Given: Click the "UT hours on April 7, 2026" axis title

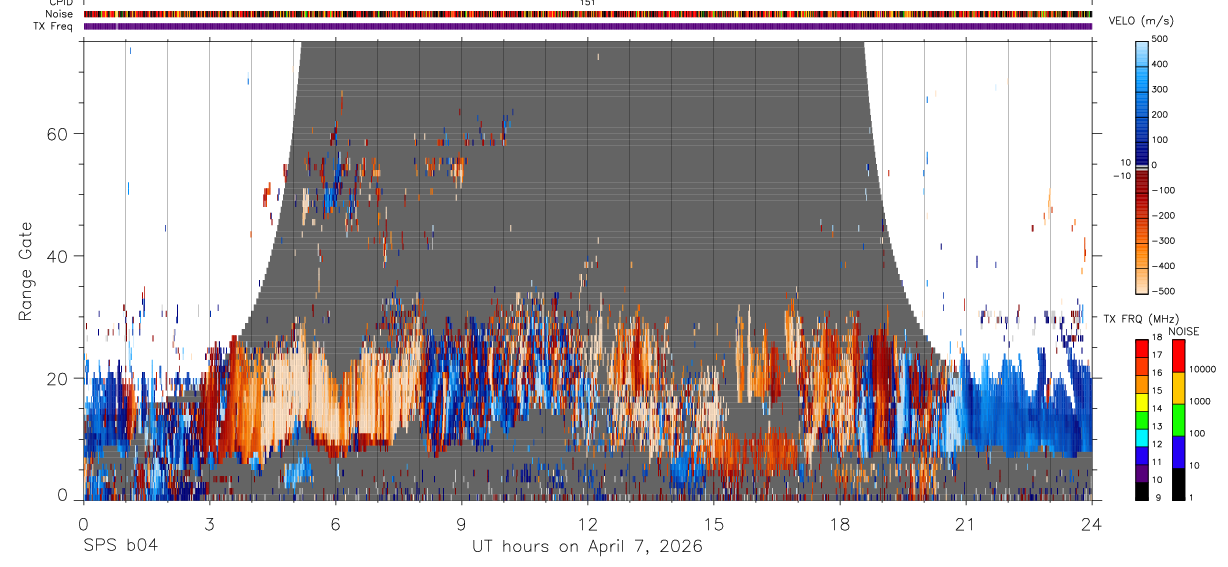Looking at the screenshot, I should point(587,547).
